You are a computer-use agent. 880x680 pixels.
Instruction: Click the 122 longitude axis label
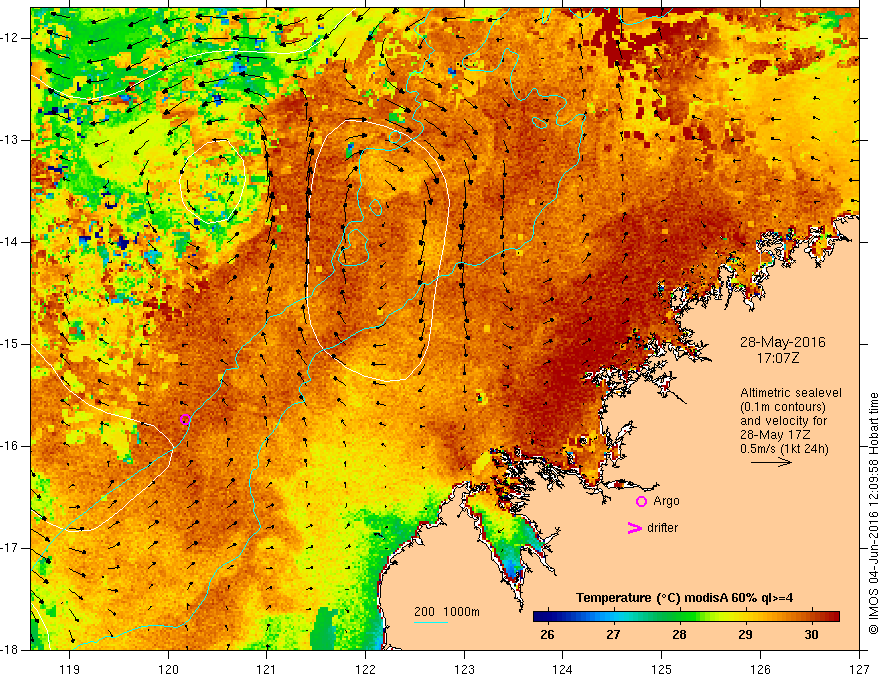(365, 669)
